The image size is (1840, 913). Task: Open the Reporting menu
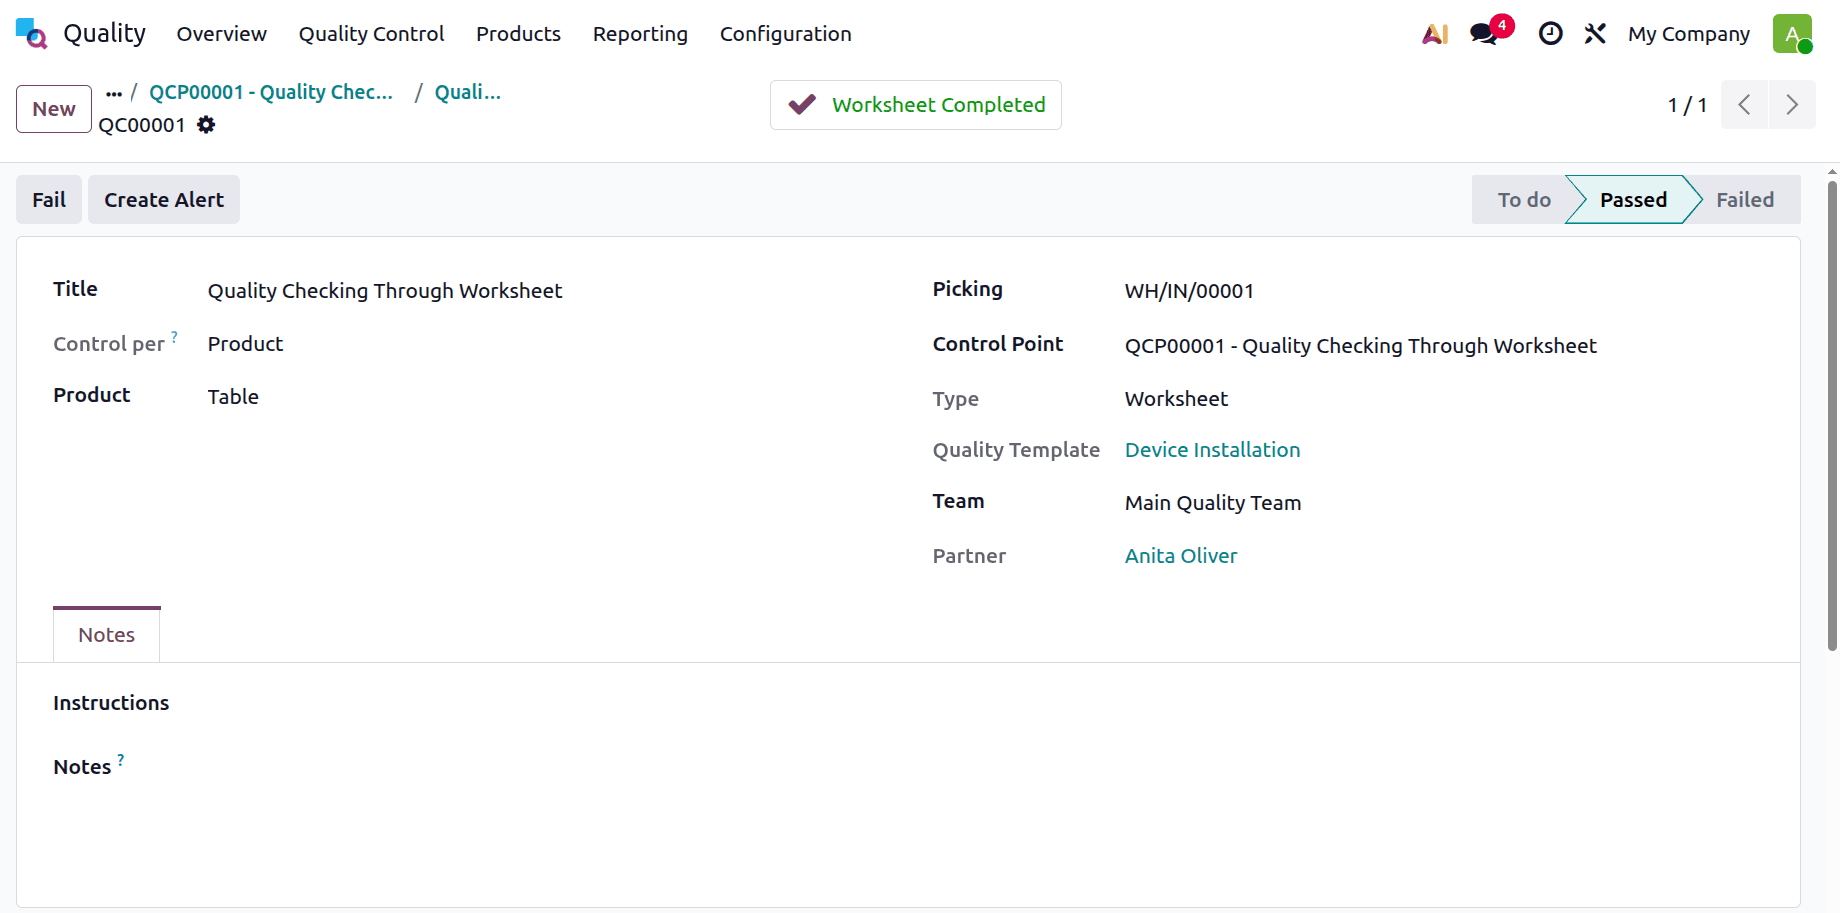click(x=640, y=34)
